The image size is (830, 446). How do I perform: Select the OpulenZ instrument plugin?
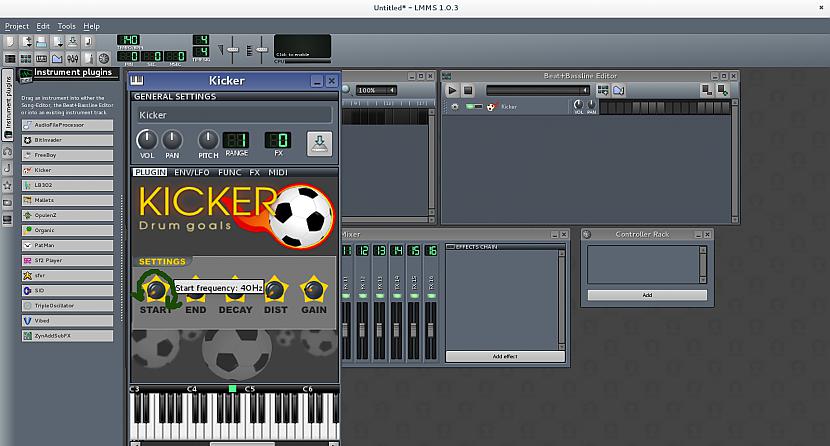67,215
